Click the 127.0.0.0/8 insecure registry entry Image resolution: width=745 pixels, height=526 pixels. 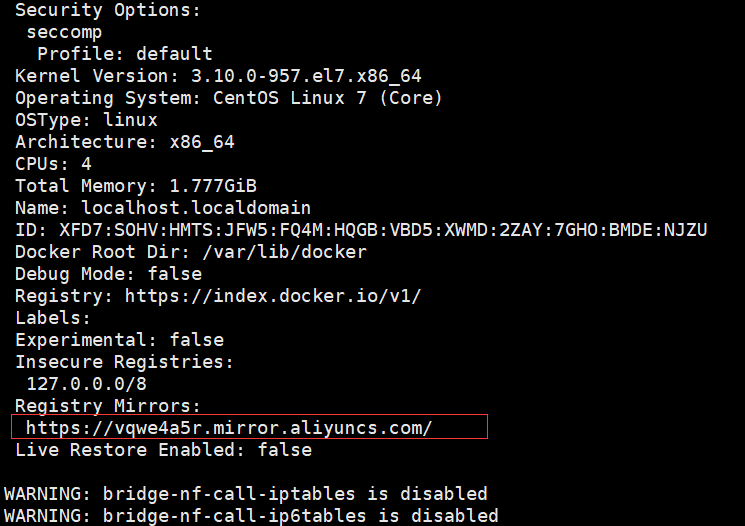[x=86, y=384]
